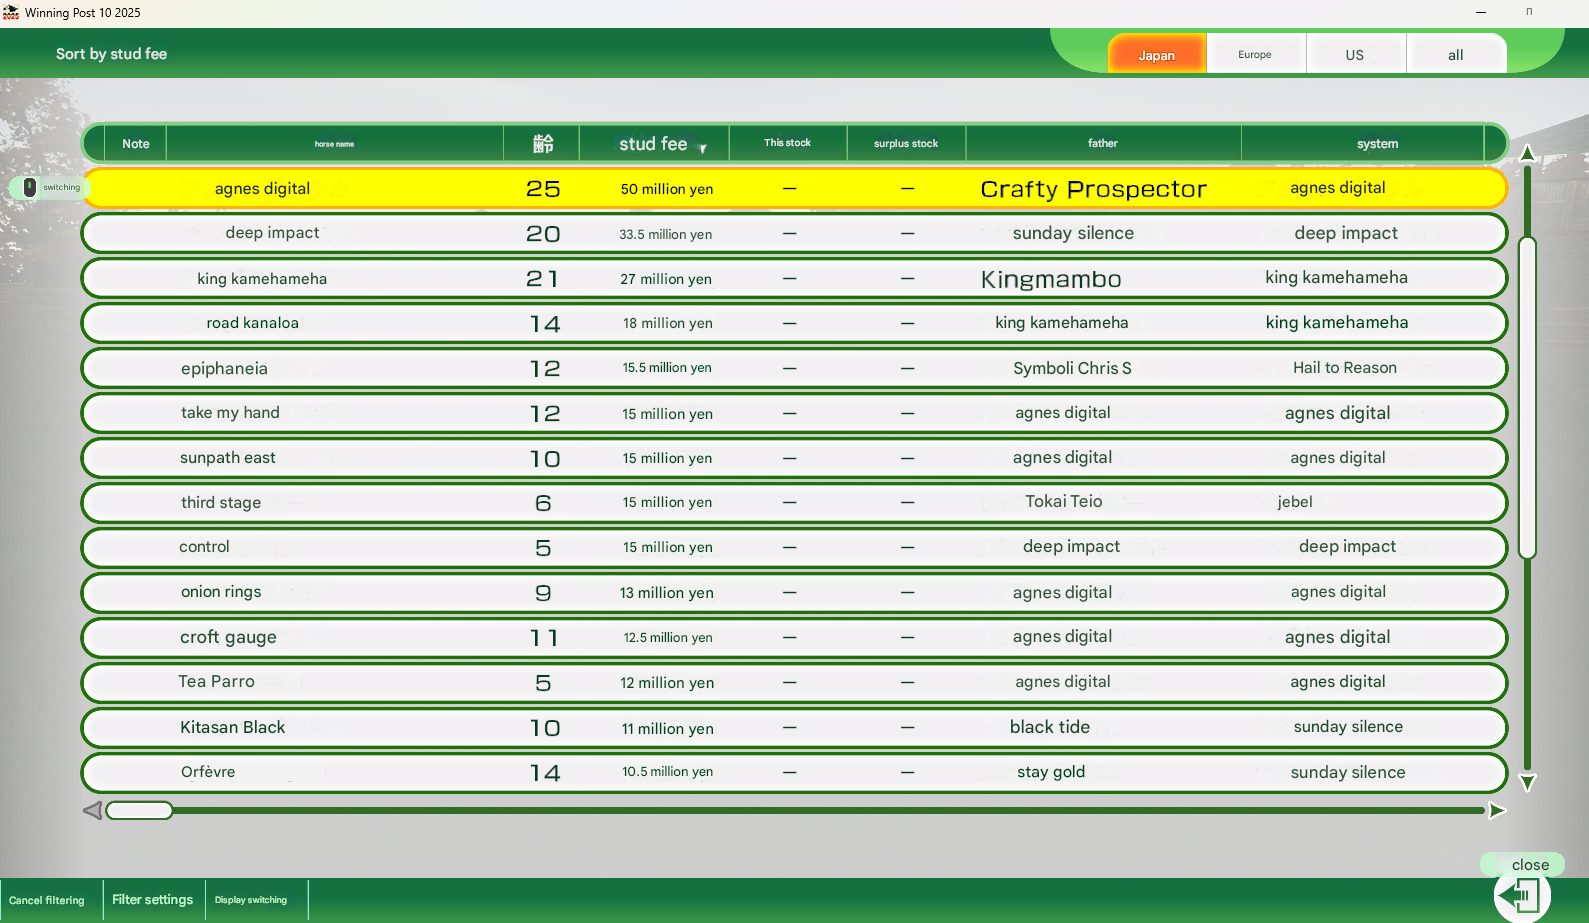The image size is (1589, 923).
Task: Show all regions with the all tab
Action: pos(1456,55)
